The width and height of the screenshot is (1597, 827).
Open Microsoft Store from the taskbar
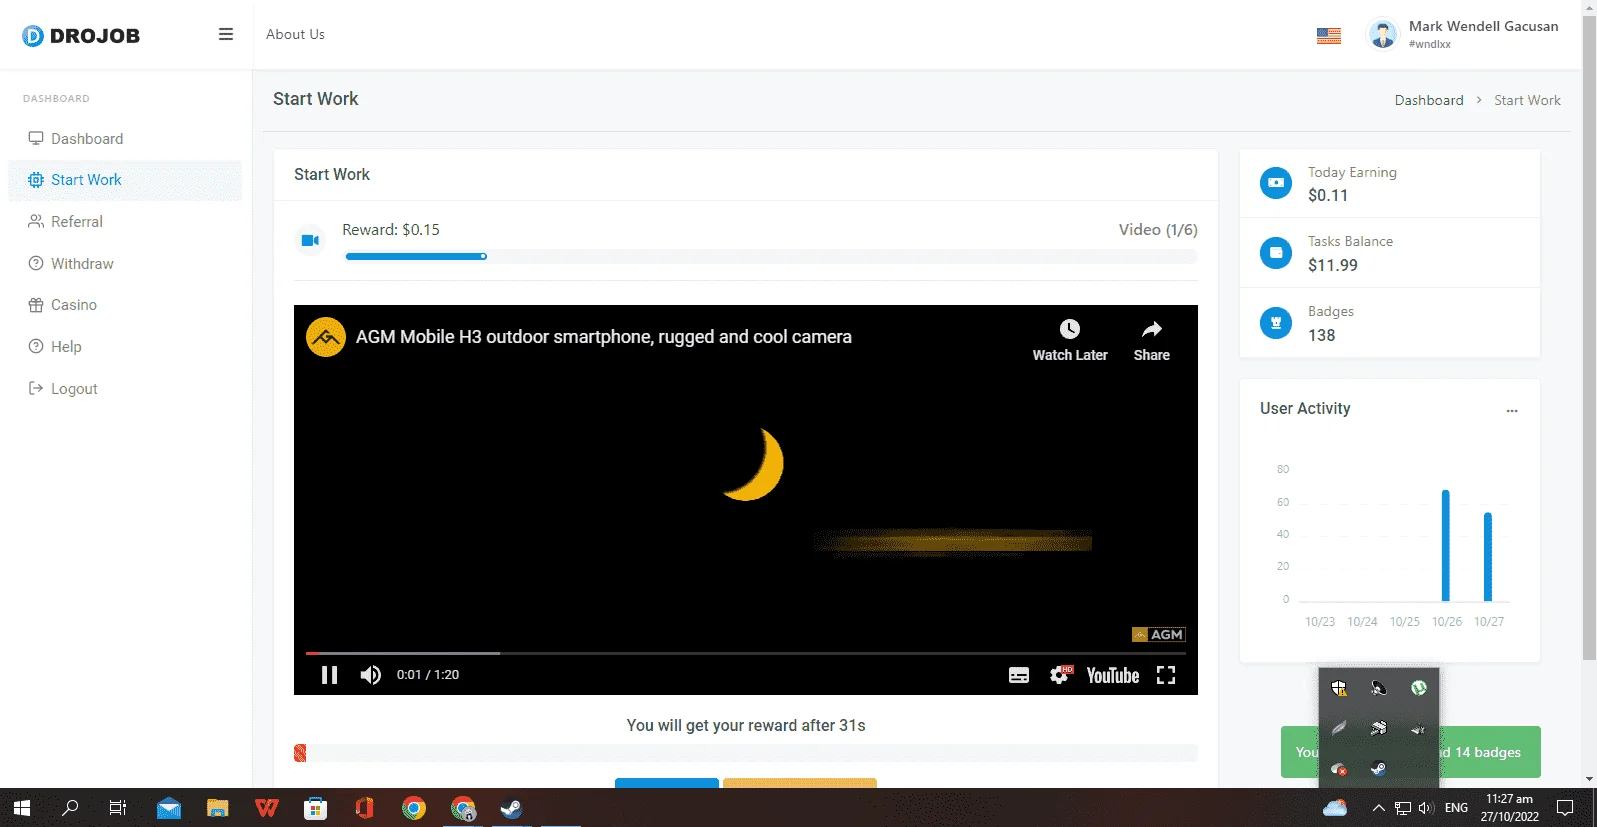coord(316,808)
